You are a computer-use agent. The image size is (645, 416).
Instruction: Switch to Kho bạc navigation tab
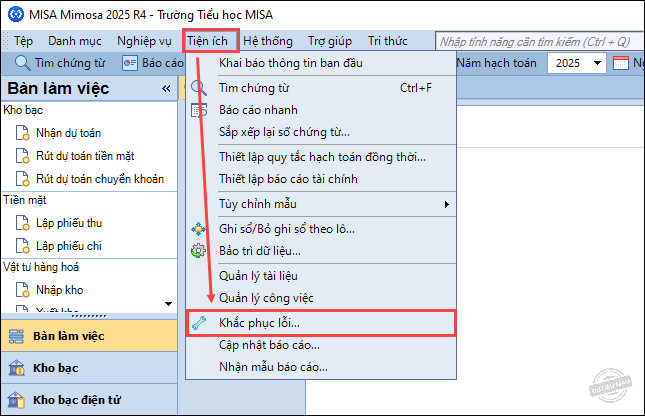tap(89, 368)
